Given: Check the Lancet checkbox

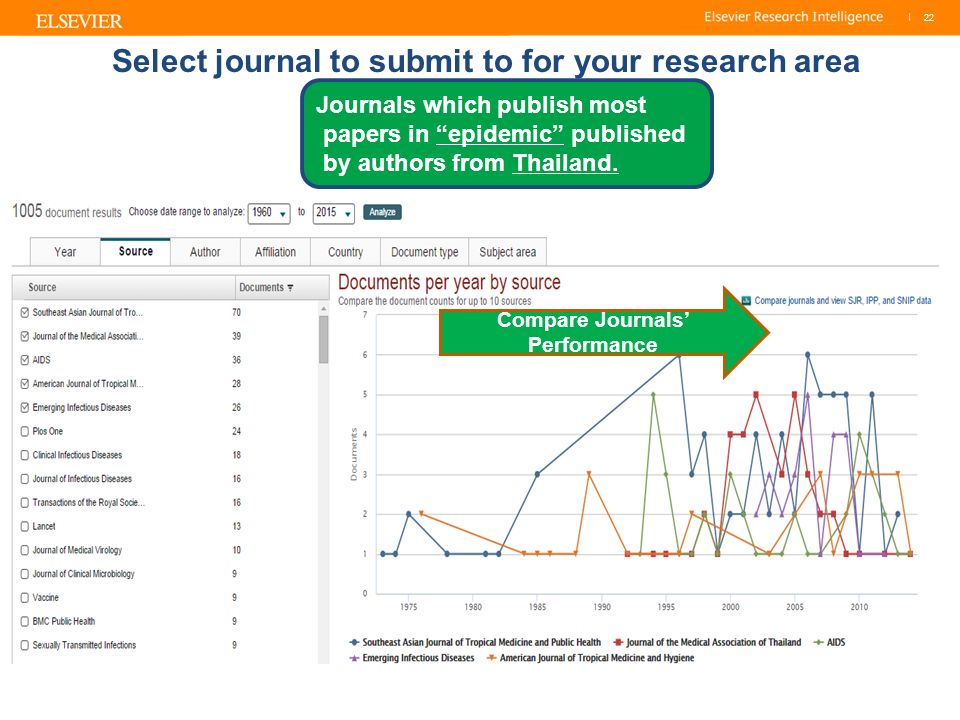Looking at the screenshot, I should tap(24, 526).
